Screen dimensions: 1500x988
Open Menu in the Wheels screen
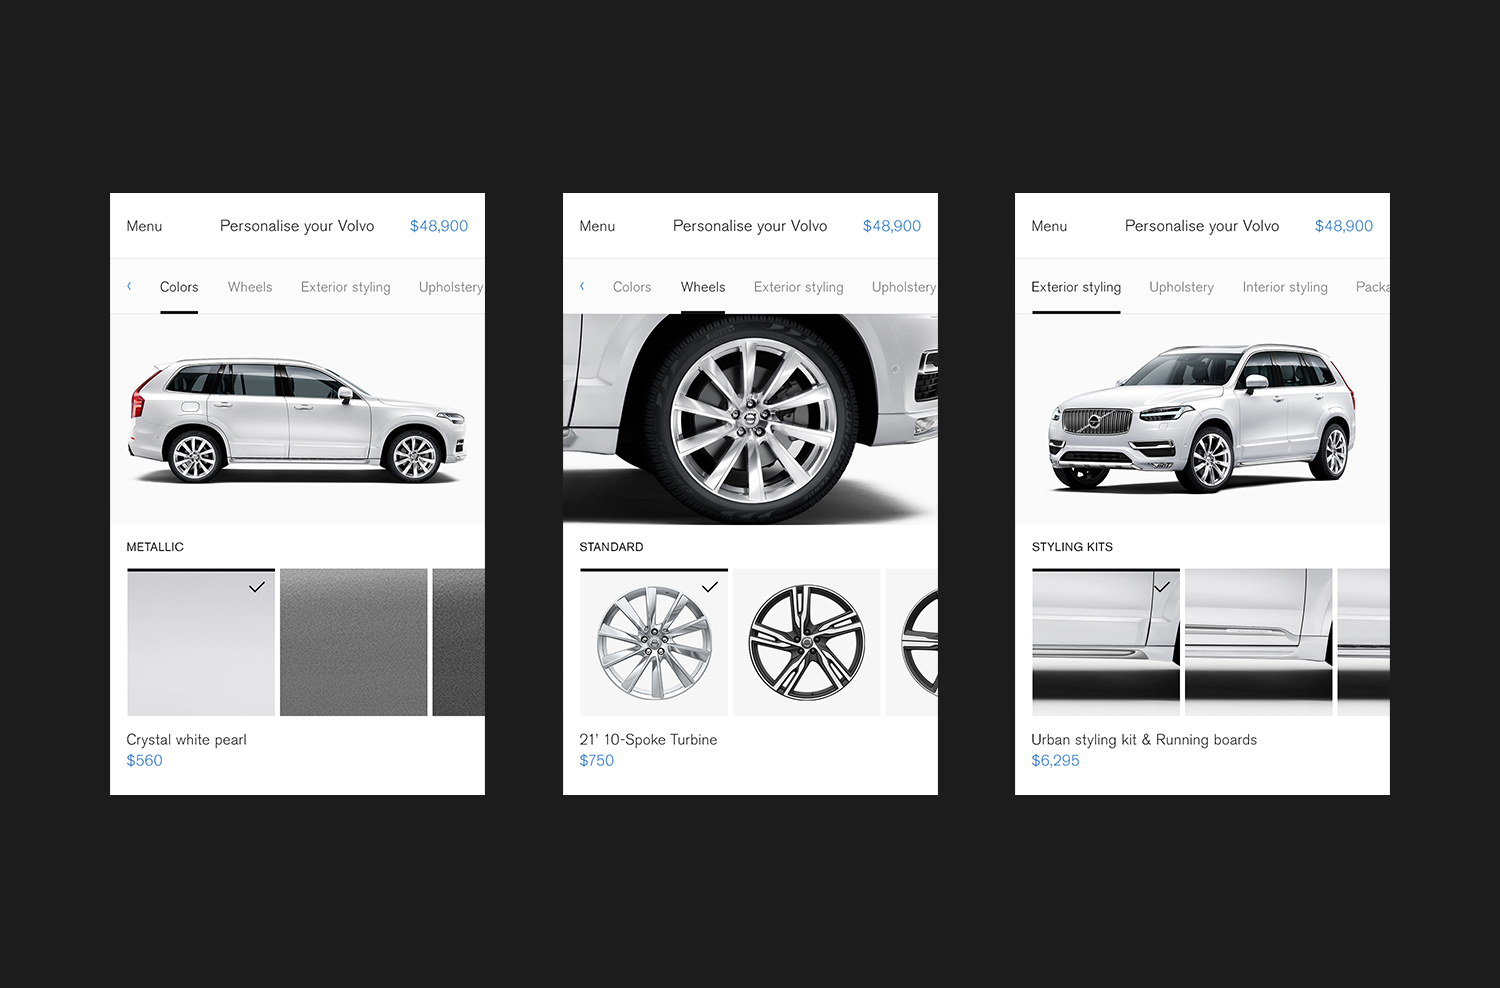tap(597, 226)
